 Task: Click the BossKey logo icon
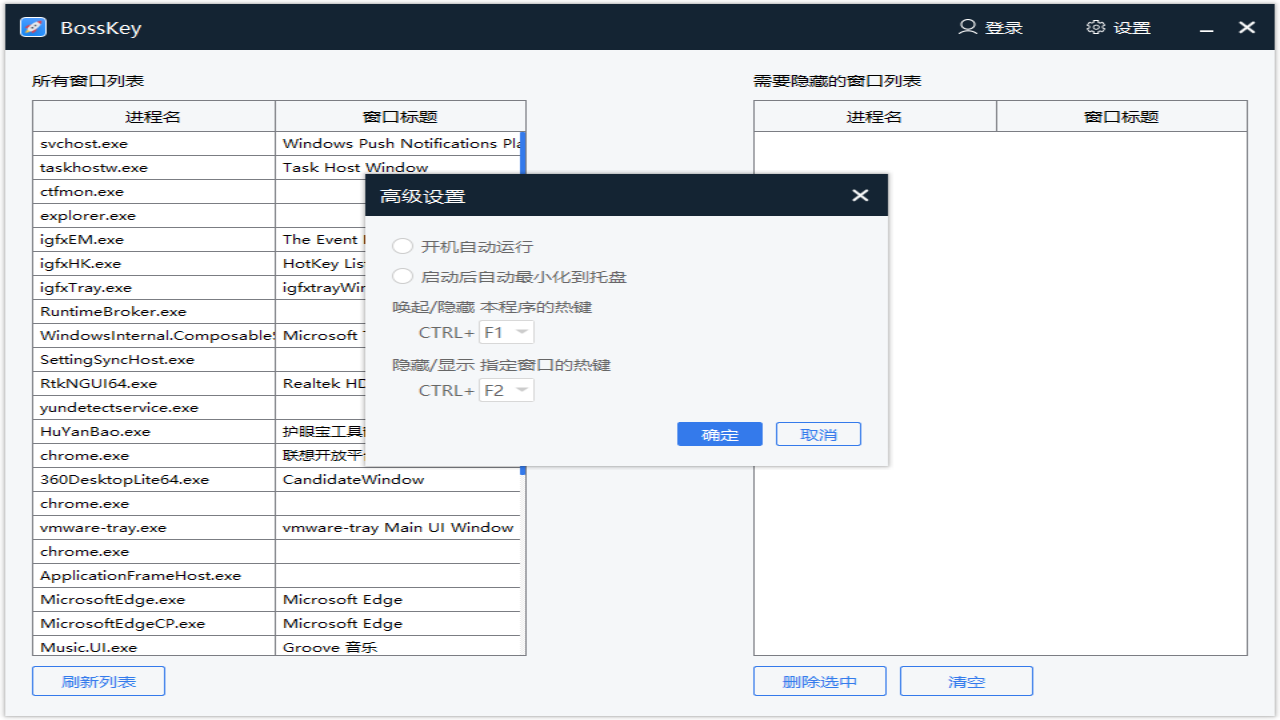tap(33, 26)
